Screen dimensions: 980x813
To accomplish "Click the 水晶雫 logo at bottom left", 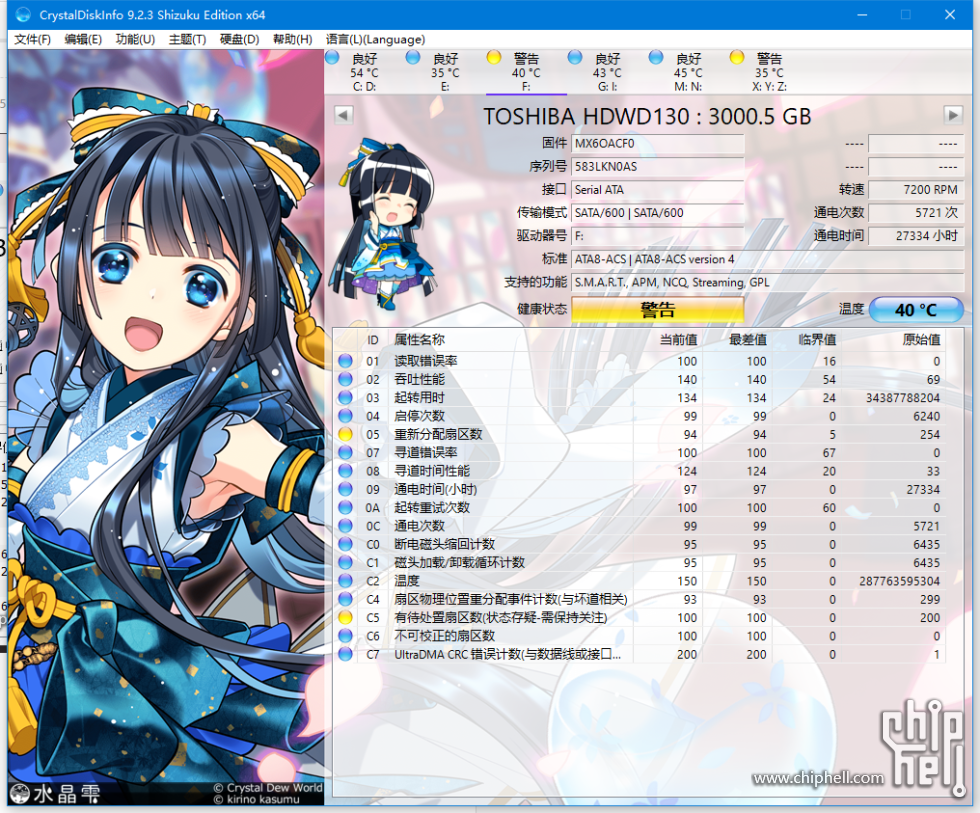I will point(55,794).
